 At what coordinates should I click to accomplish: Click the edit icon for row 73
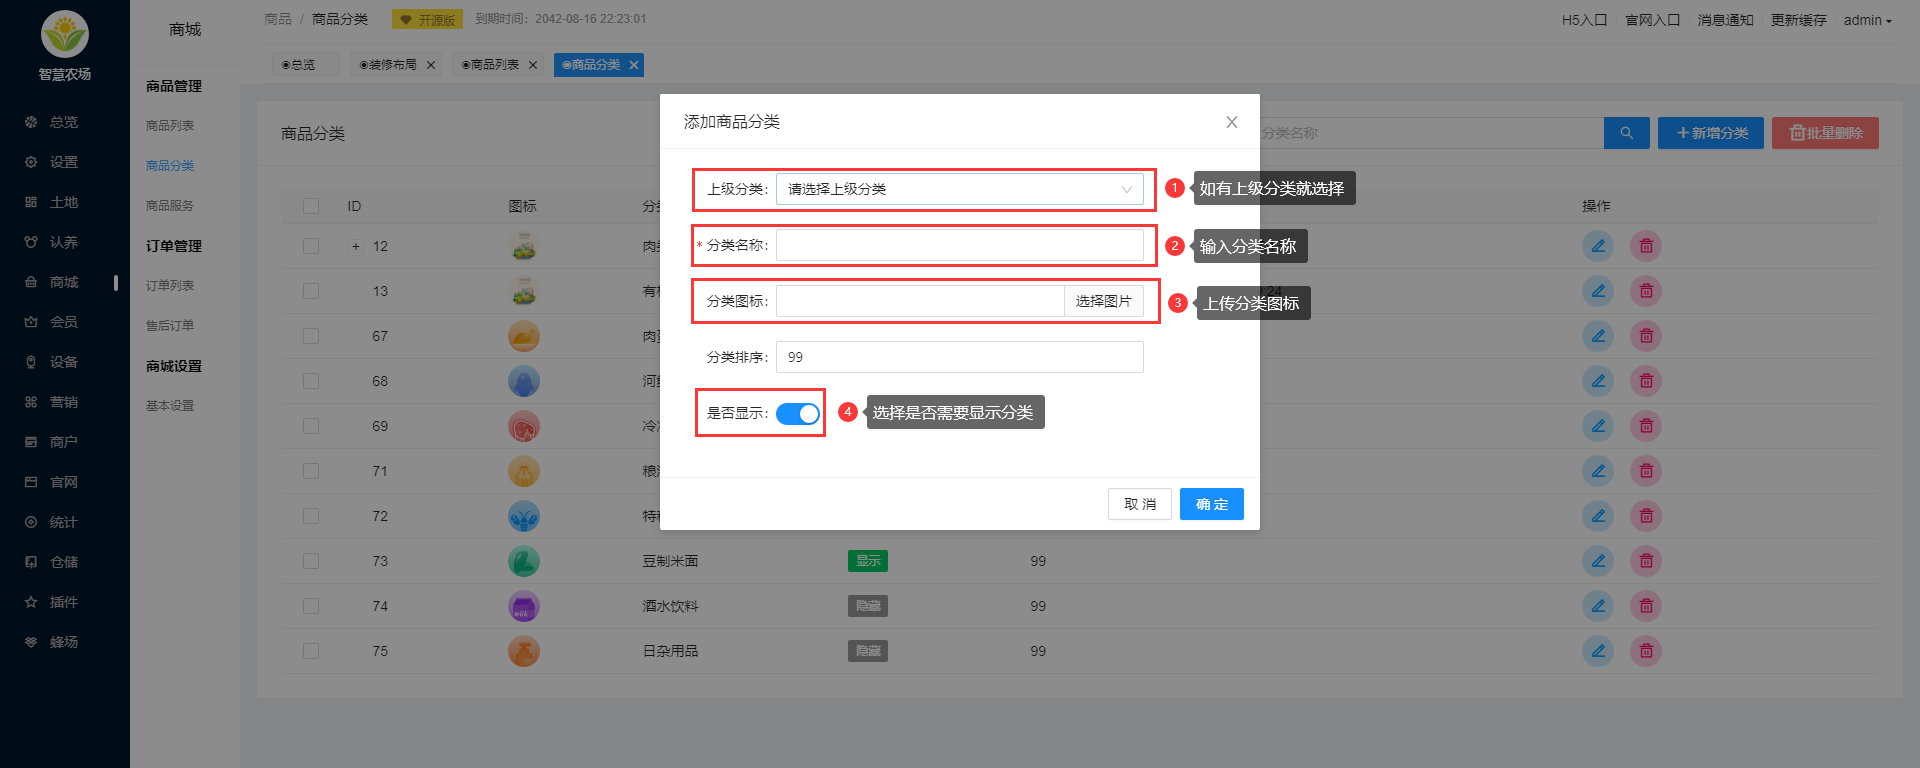[1597, 561]
